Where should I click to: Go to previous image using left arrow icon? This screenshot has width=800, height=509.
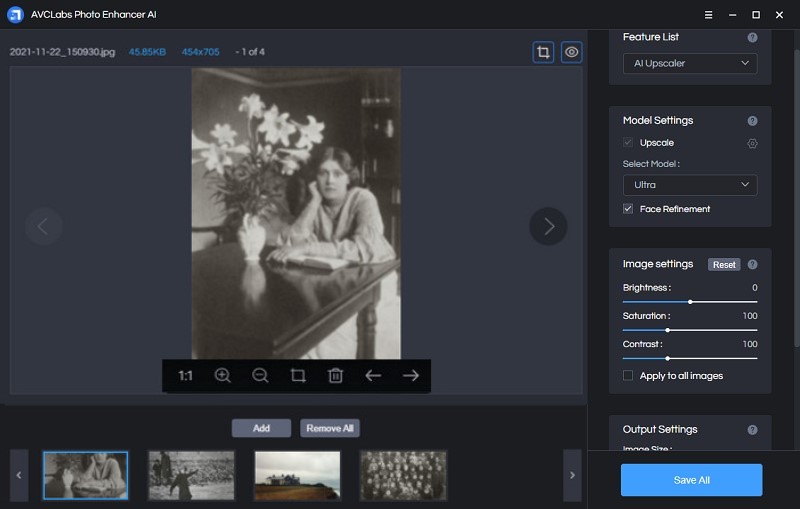(x=373, y=376)
